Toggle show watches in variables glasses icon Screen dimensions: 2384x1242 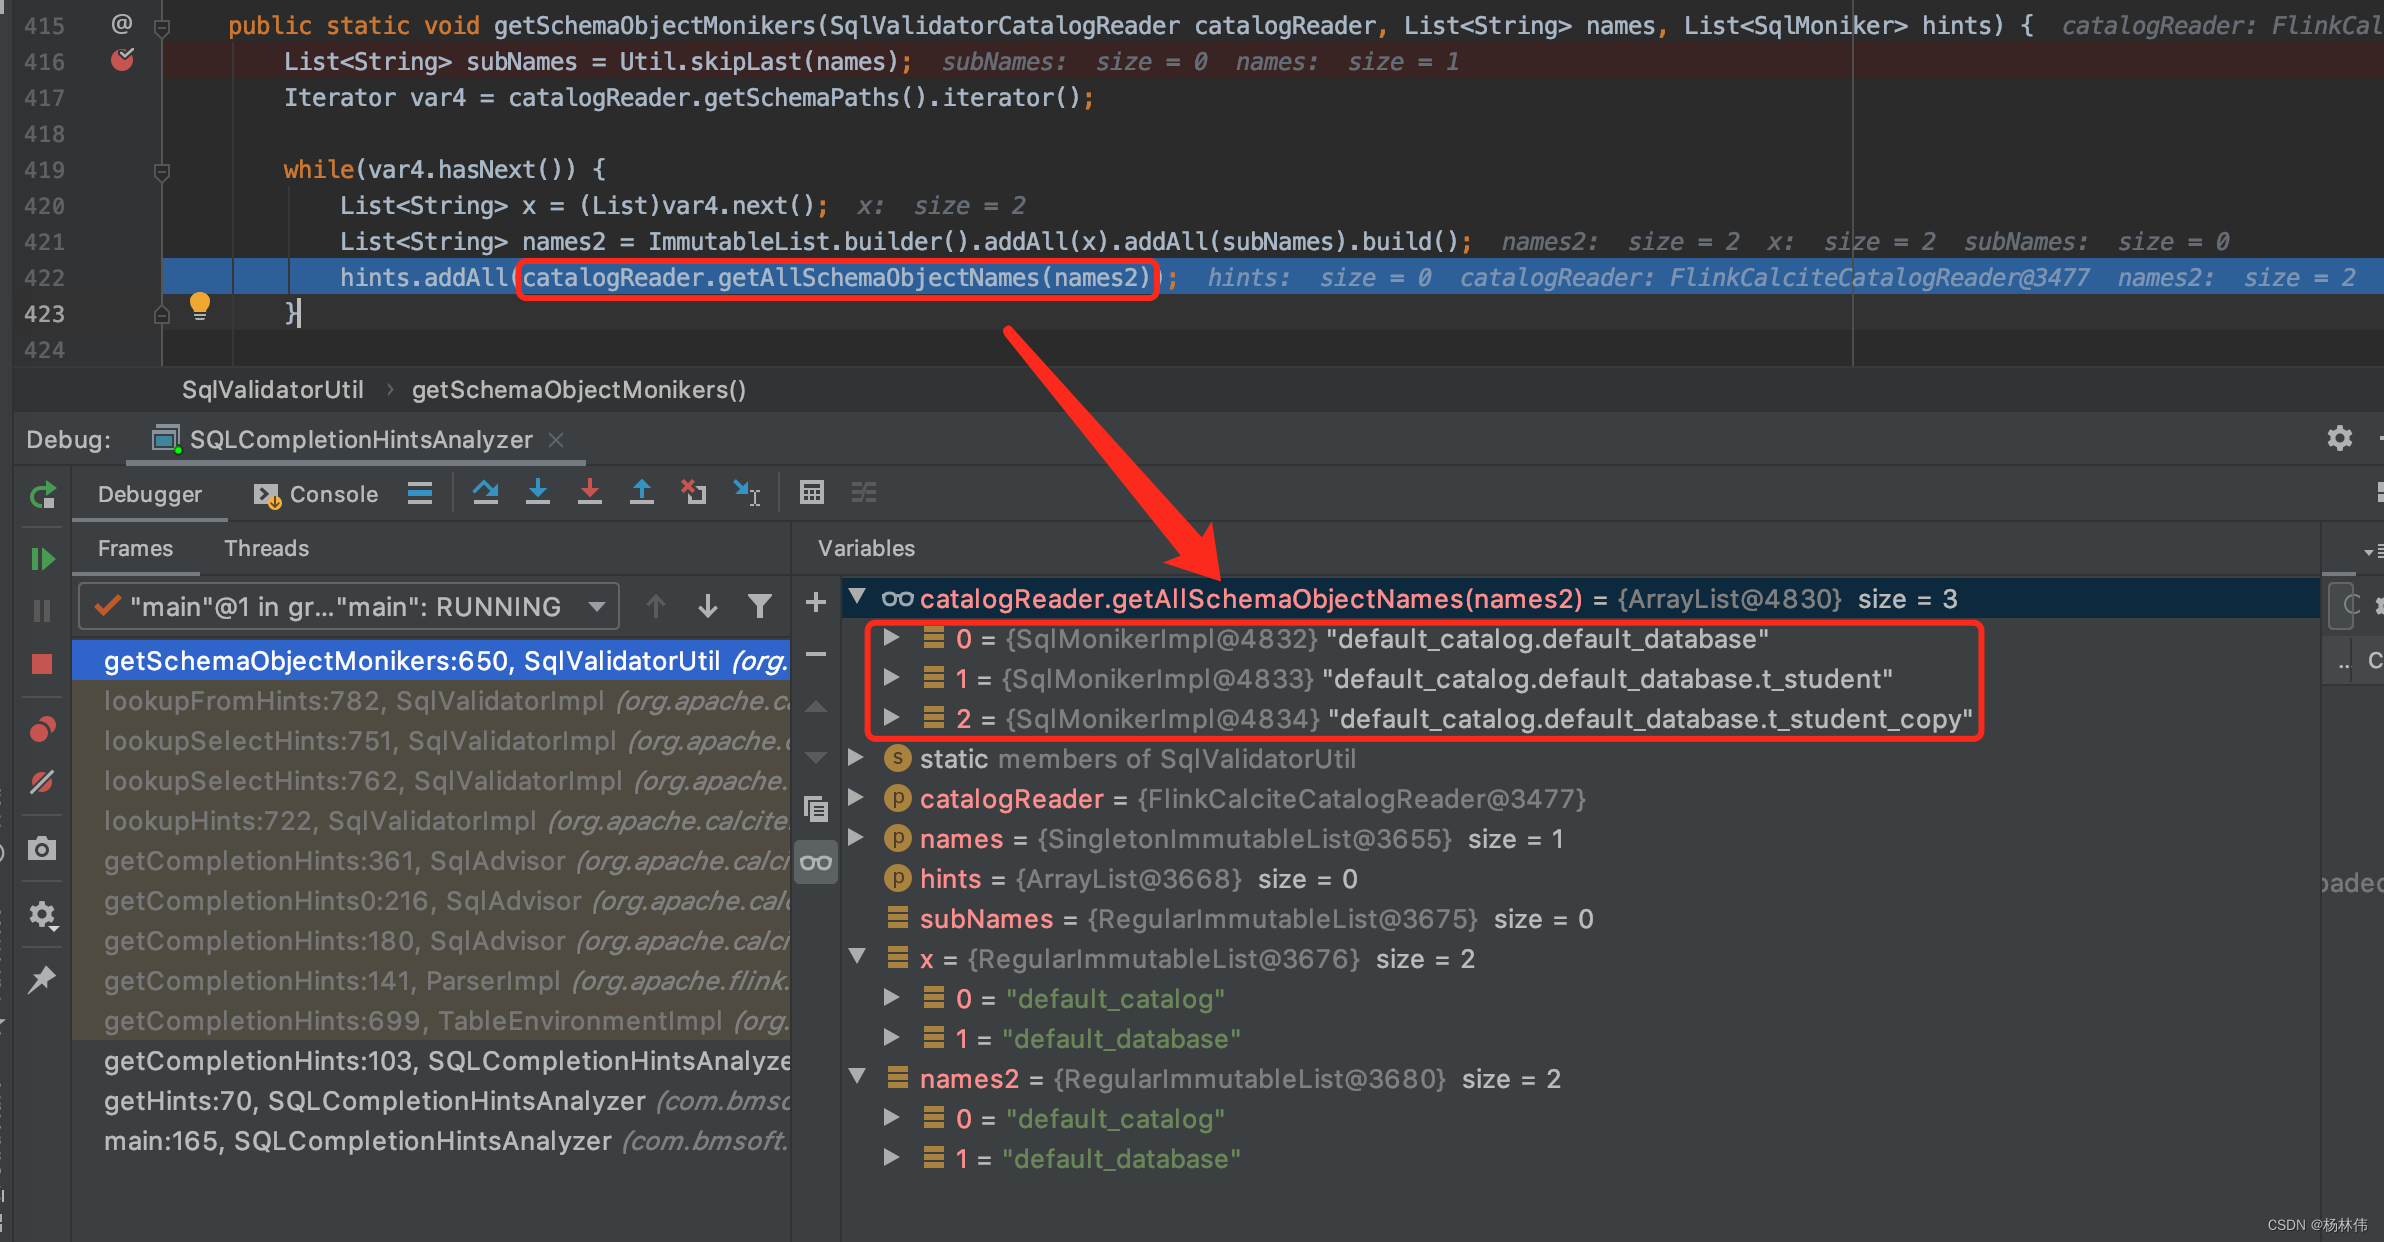(816, 862)
